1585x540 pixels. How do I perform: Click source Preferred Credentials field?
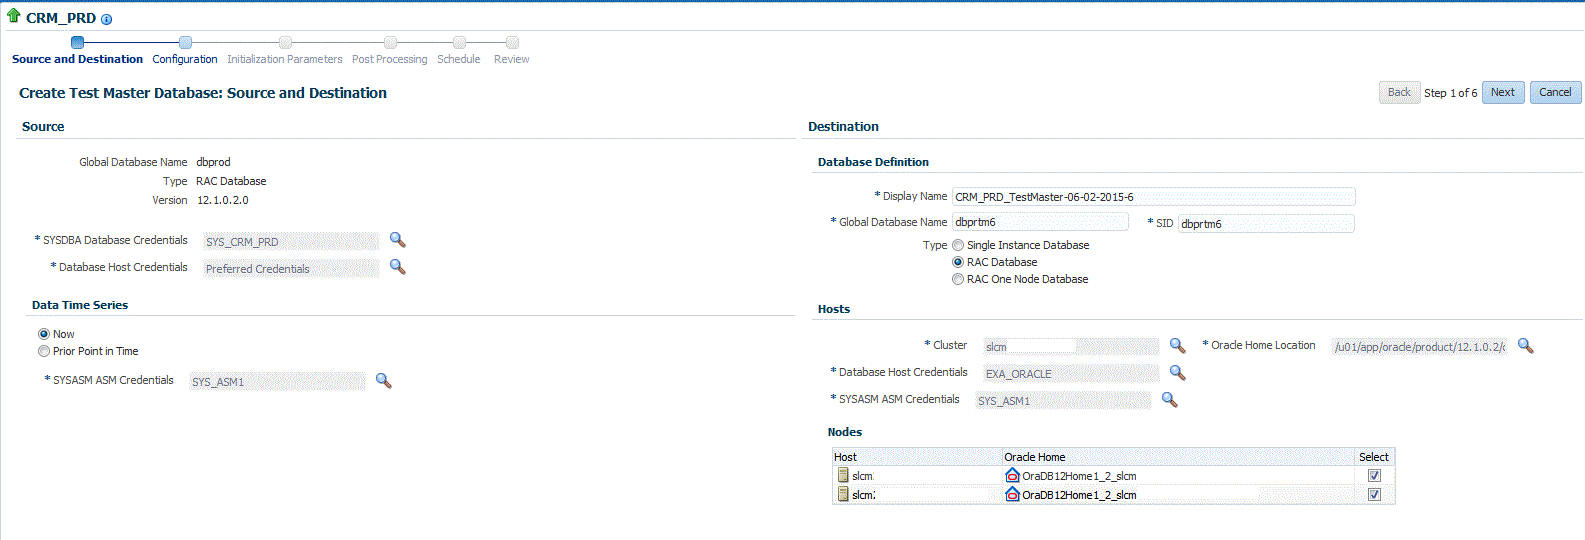[x=291, y=268]
